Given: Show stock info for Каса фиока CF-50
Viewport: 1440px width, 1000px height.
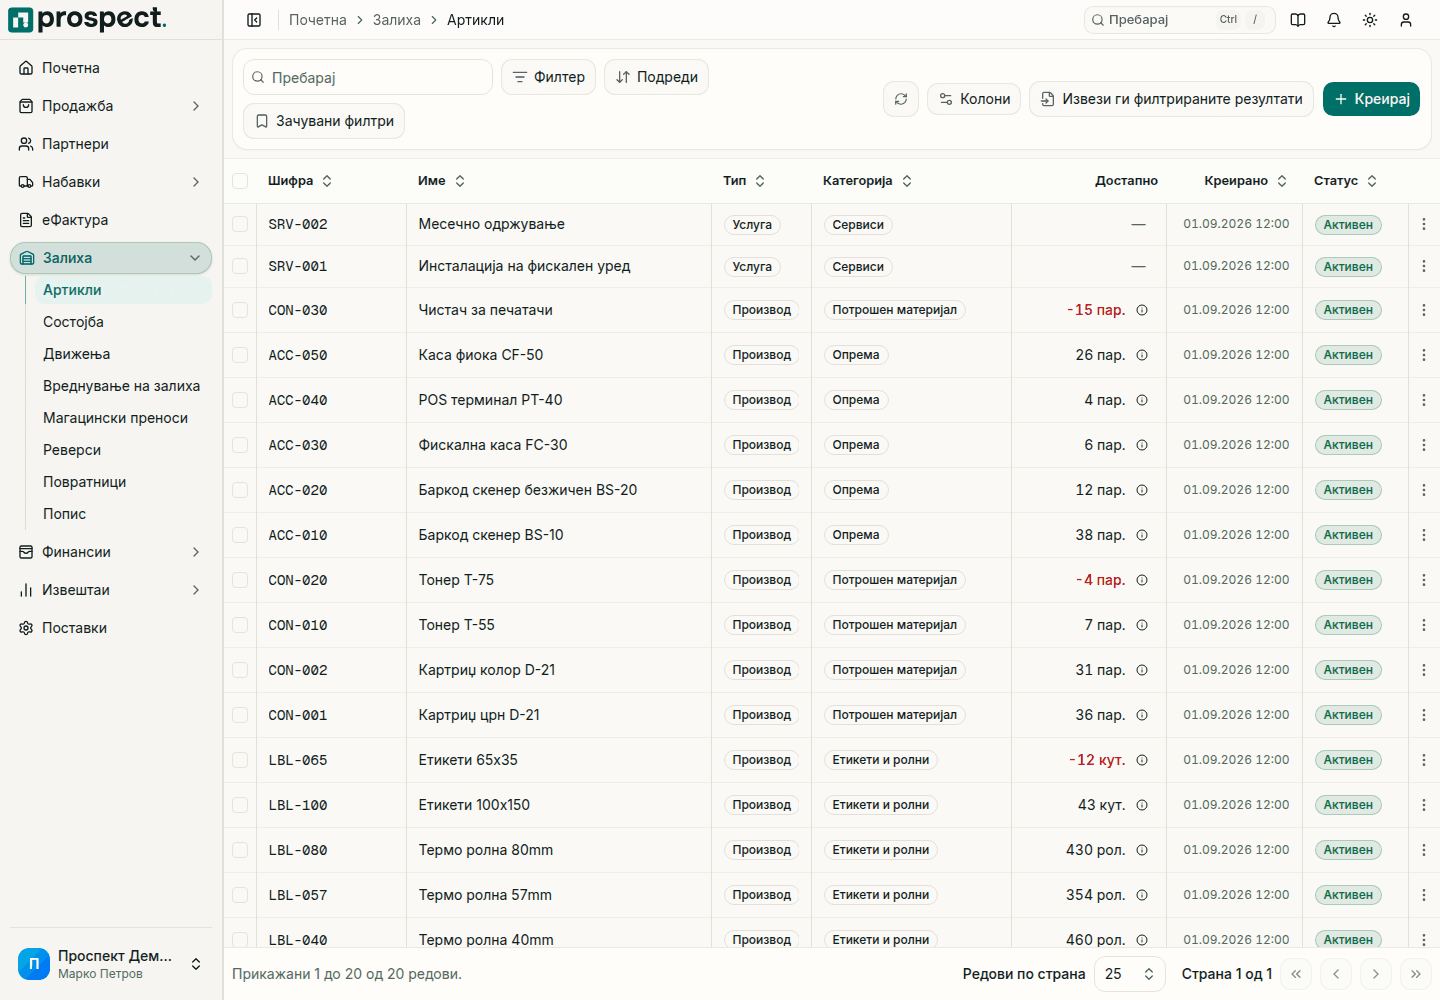Looking at the screenshot, I should coord(1142,355).
